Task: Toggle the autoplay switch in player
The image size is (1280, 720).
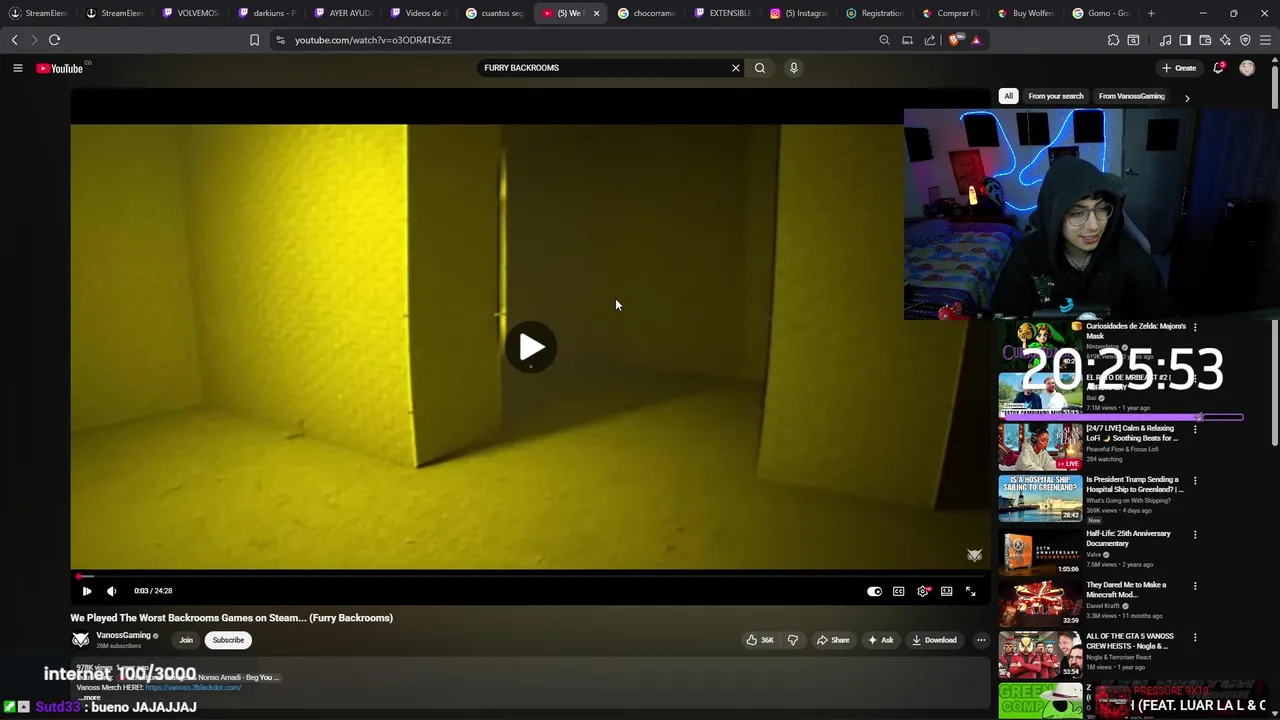Action: point(874,591)
